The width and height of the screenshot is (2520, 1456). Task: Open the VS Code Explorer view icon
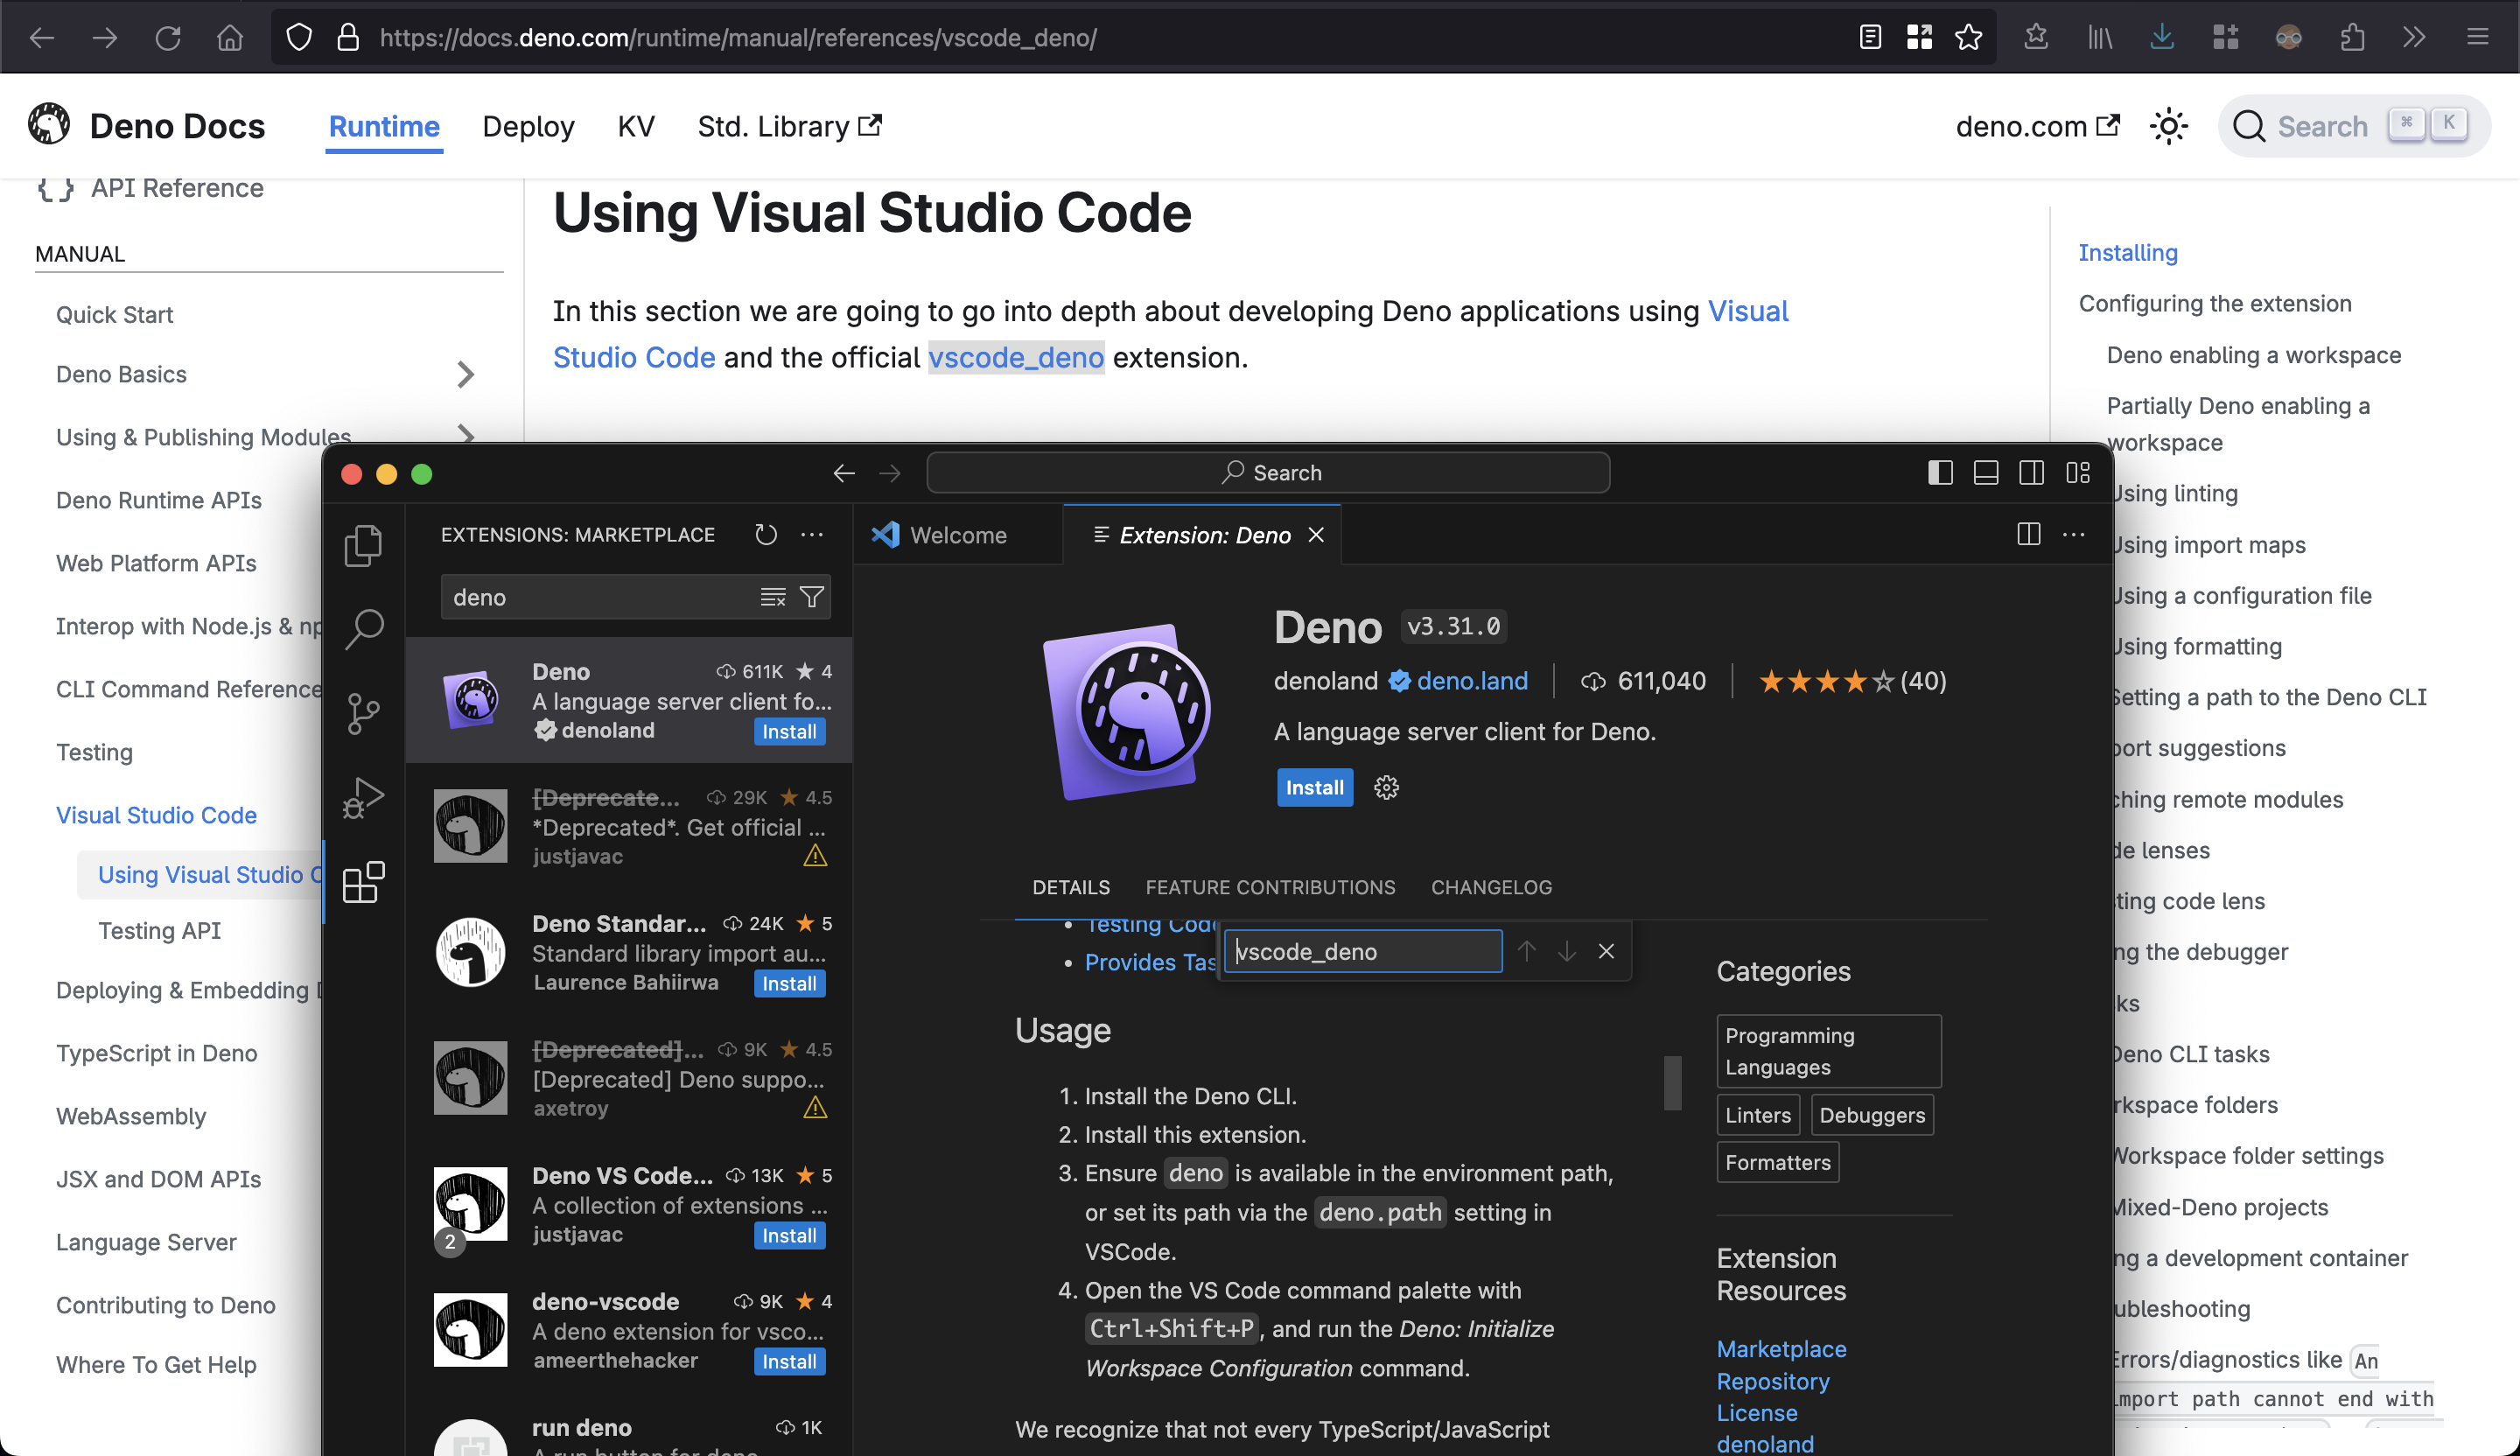tap(363, 546)
